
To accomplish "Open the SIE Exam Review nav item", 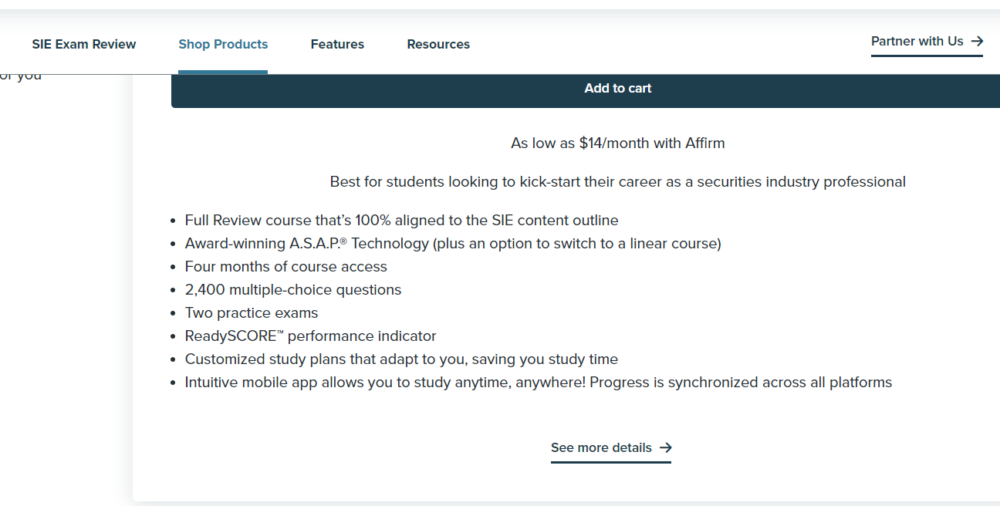I will click(84, 44).
